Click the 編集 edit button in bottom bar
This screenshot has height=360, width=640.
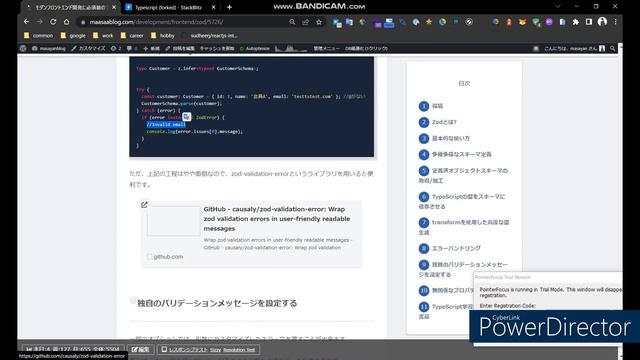click(140, 349)
